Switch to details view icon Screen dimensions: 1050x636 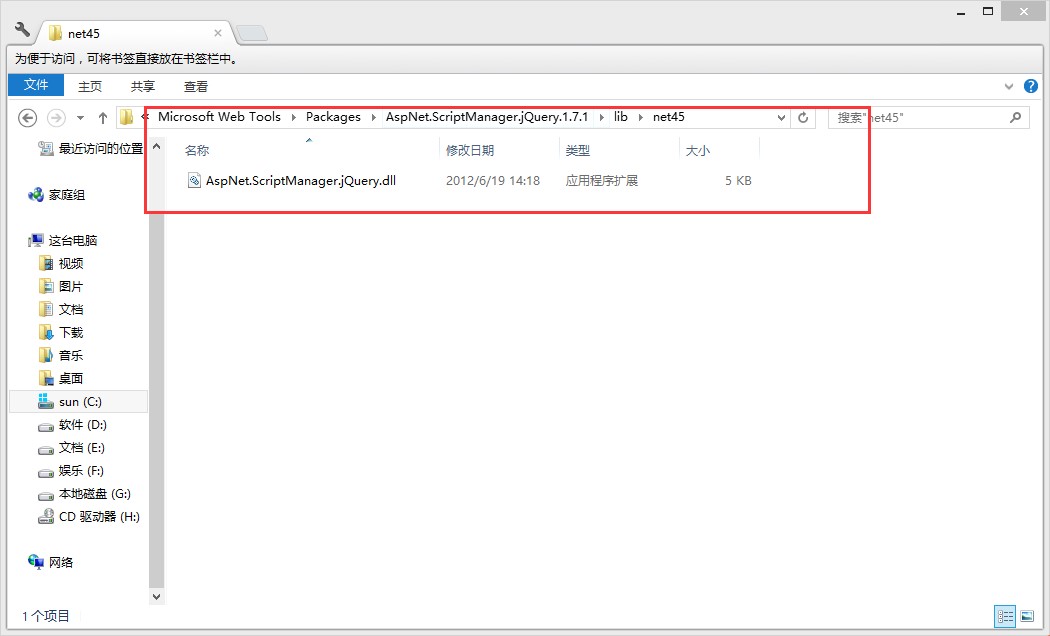[x=1005, y=616]
